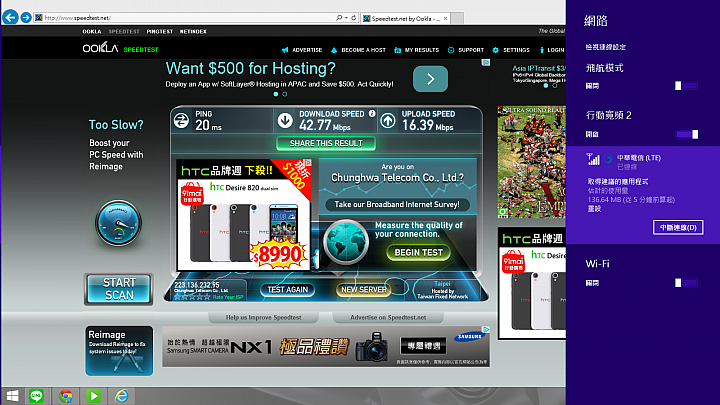The height and width of the screenshot is (405, 720).
Task: Open Help us Improve Speedtest link
Action: click(264, 317)
